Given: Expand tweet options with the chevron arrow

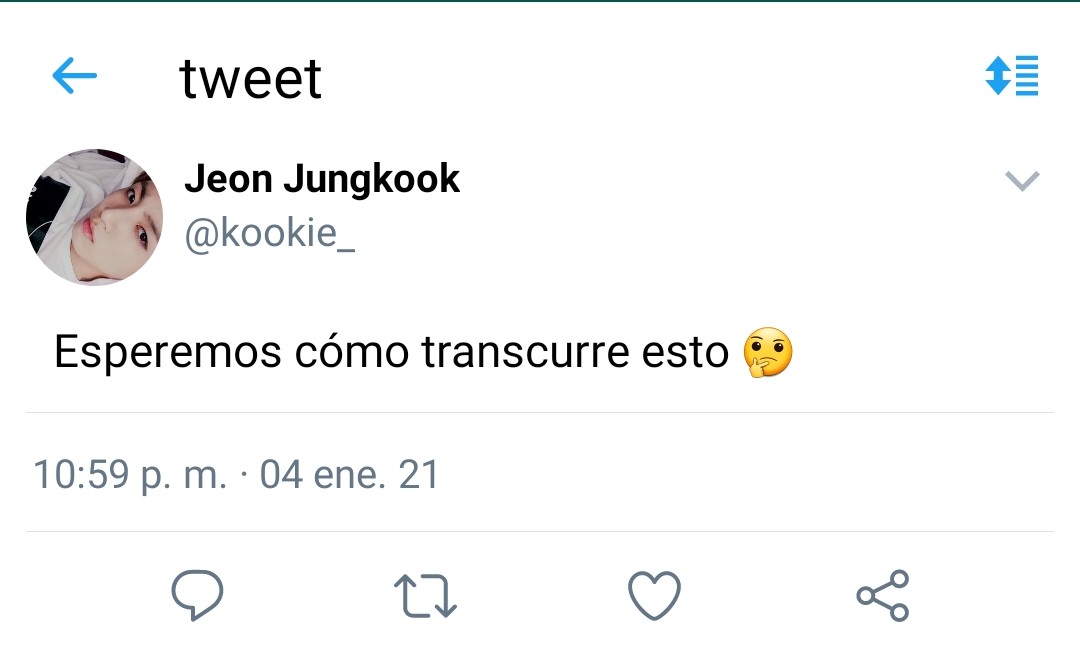Looking at the screenshot, I should point(1021,182).
